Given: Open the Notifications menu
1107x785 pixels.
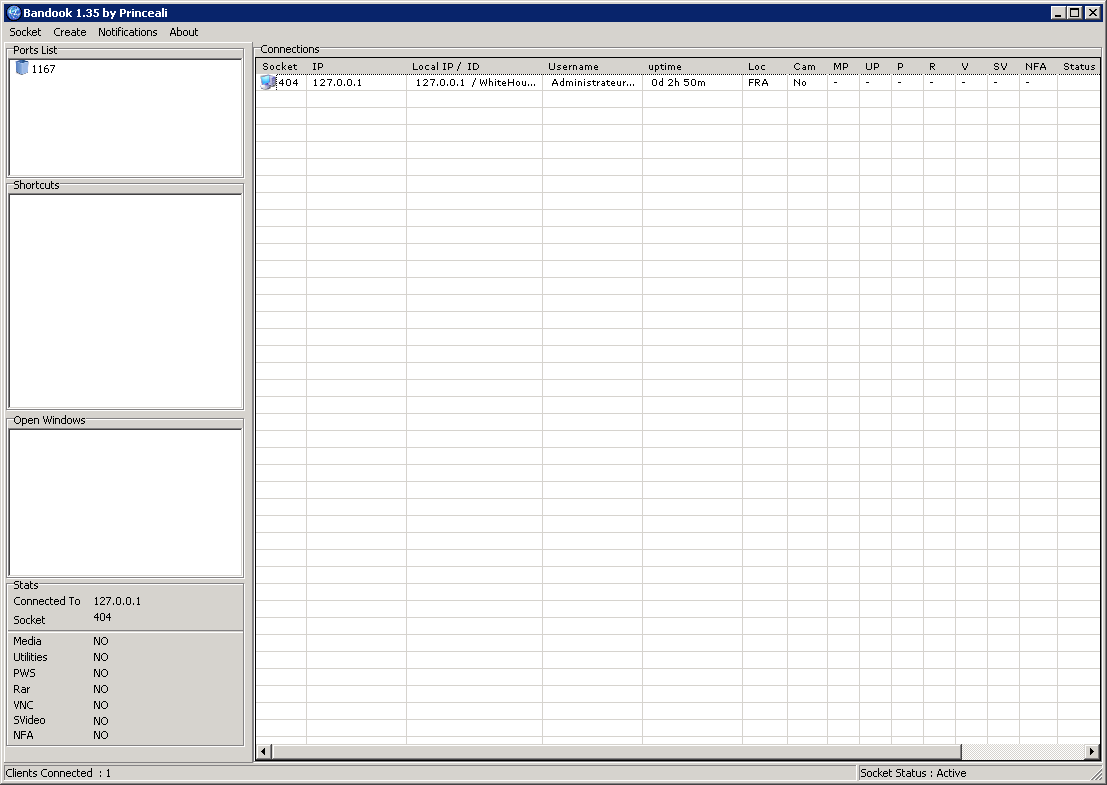Looking at the screenshot, I should pos(127,32).
